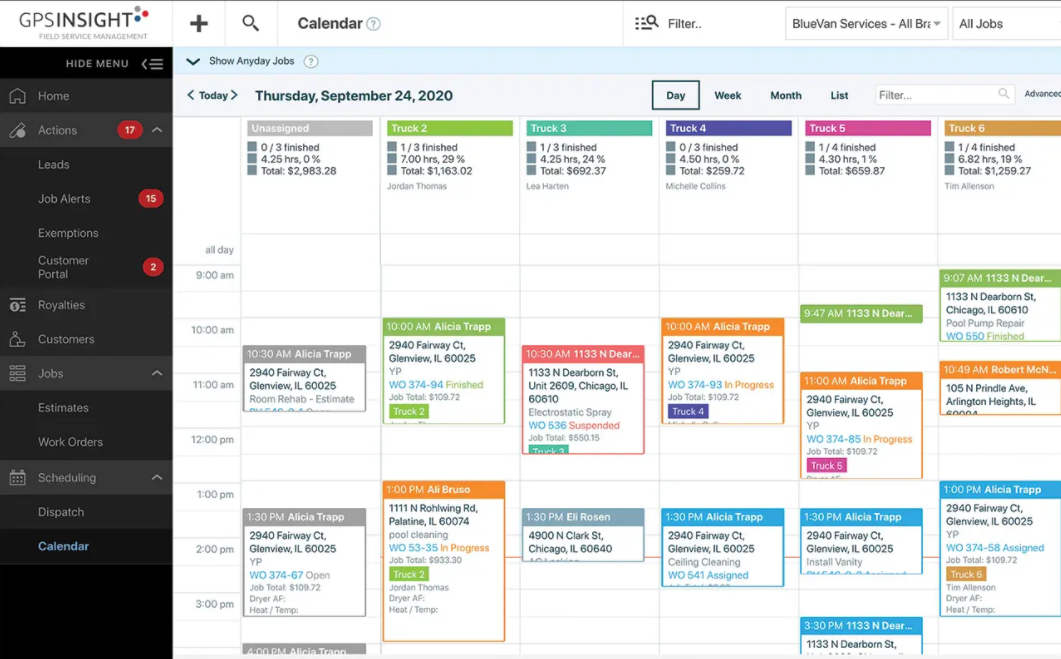Click the plus add-new icon
Viewport: 1061px width, 659px height.
tap(198, 24)
